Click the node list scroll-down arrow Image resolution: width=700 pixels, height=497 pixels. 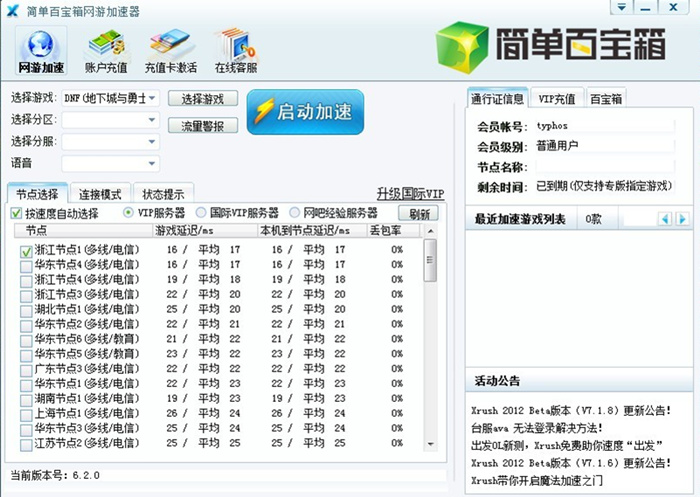(430, 444)
